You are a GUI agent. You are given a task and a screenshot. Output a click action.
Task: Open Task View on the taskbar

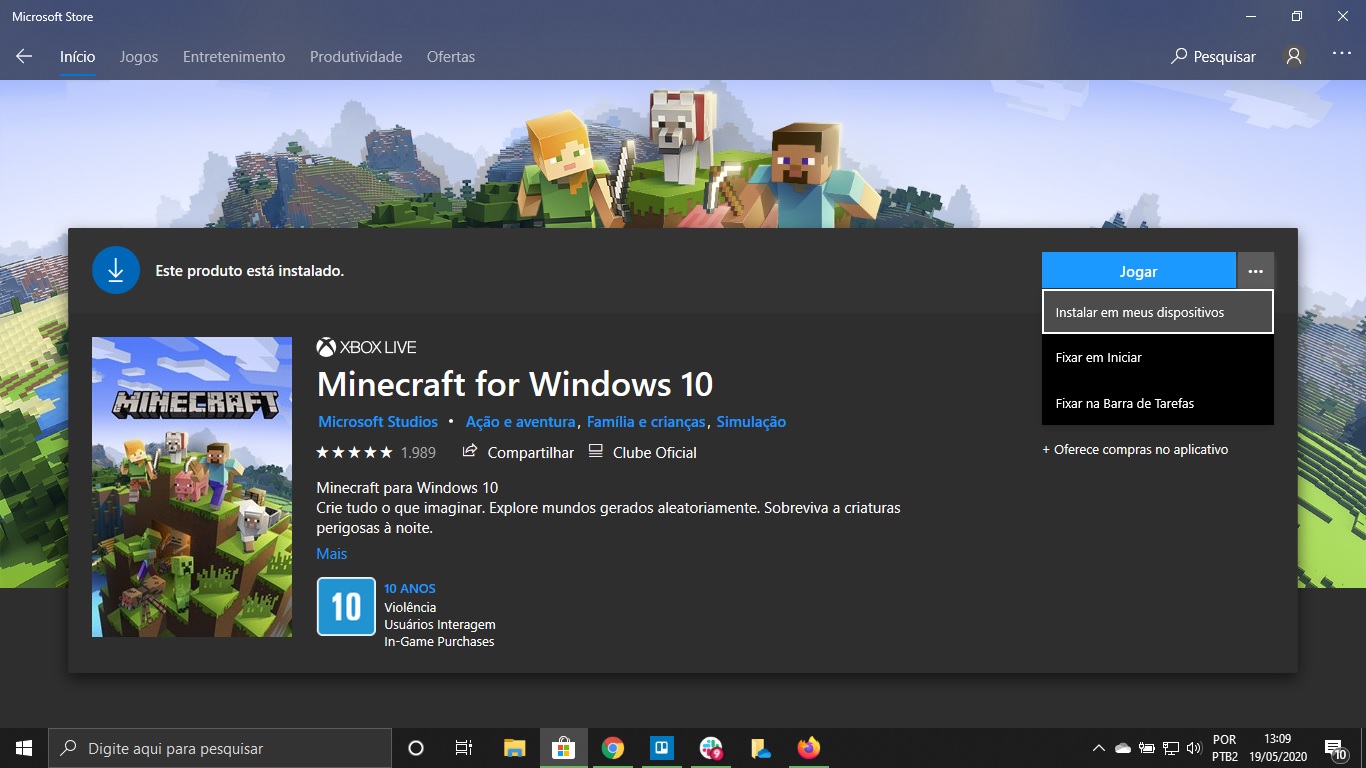464,748
